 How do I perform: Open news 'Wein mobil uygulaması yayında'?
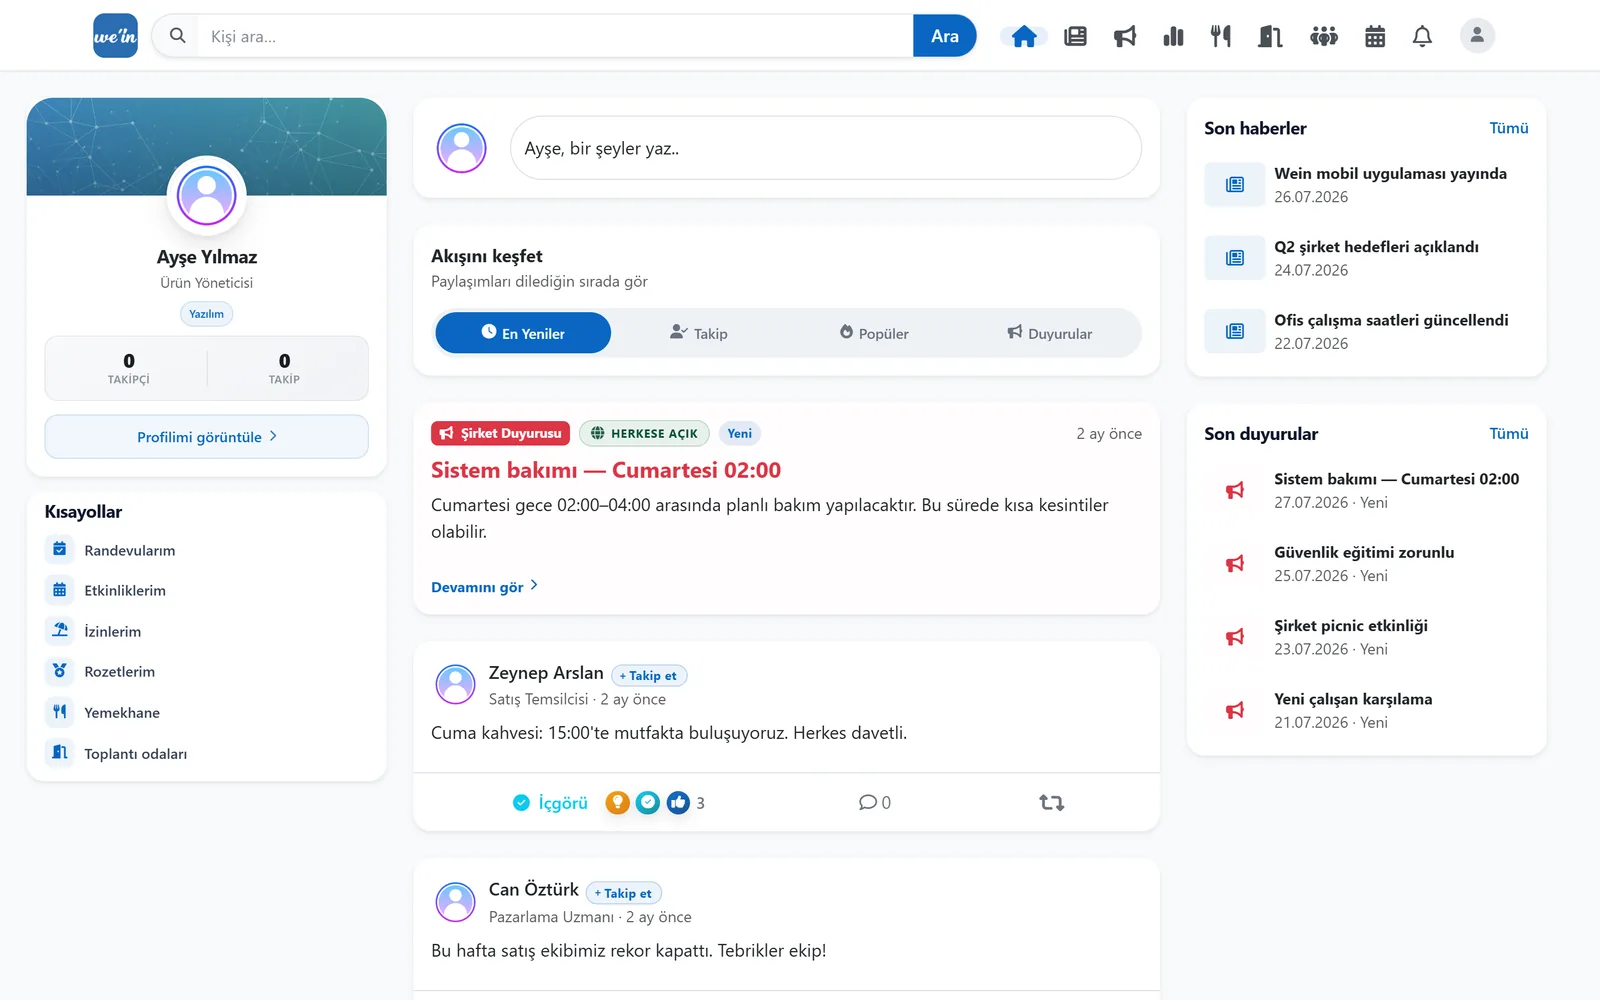point(1366,184)
